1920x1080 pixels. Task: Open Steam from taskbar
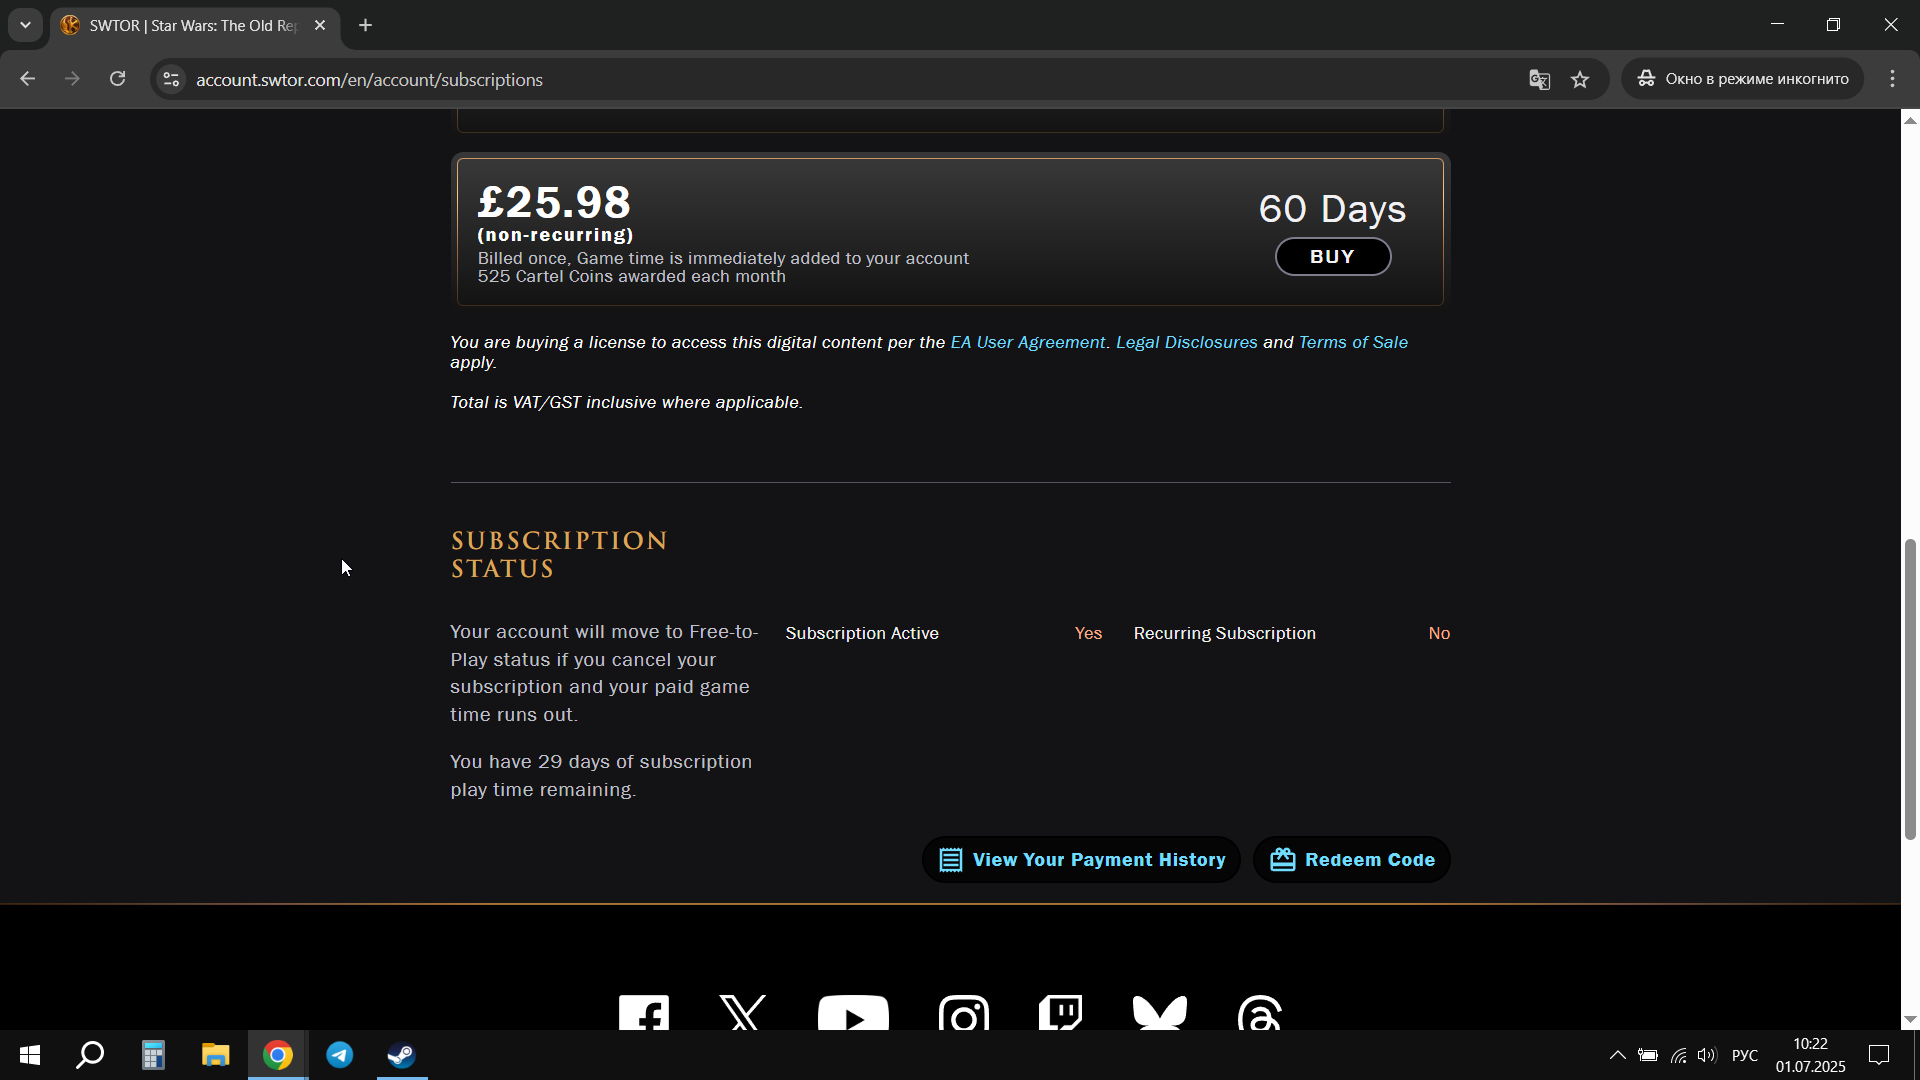pos(402,1055)
